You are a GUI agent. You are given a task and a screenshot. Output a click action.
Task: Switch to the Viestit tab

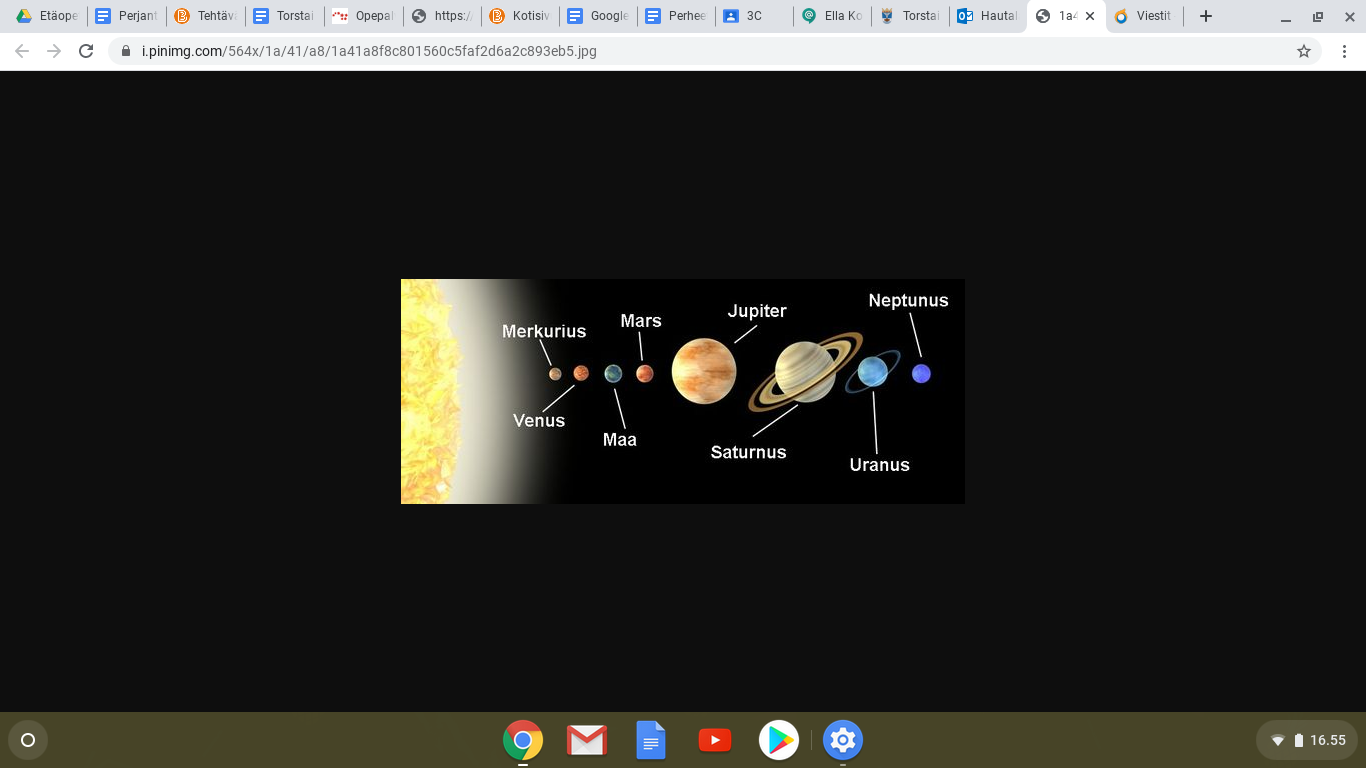pyautogui.click(x=1143, y=16)
